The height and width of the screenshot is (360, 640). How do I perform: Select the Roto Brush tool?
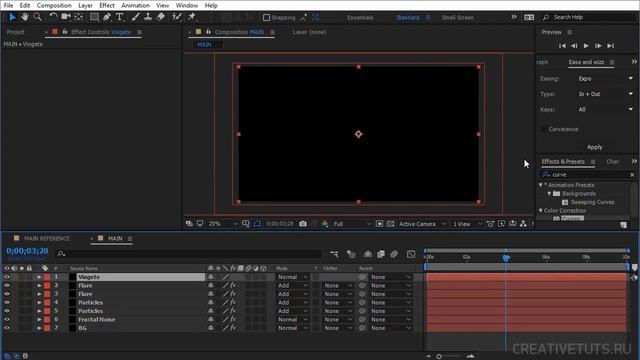coord(176,17)
